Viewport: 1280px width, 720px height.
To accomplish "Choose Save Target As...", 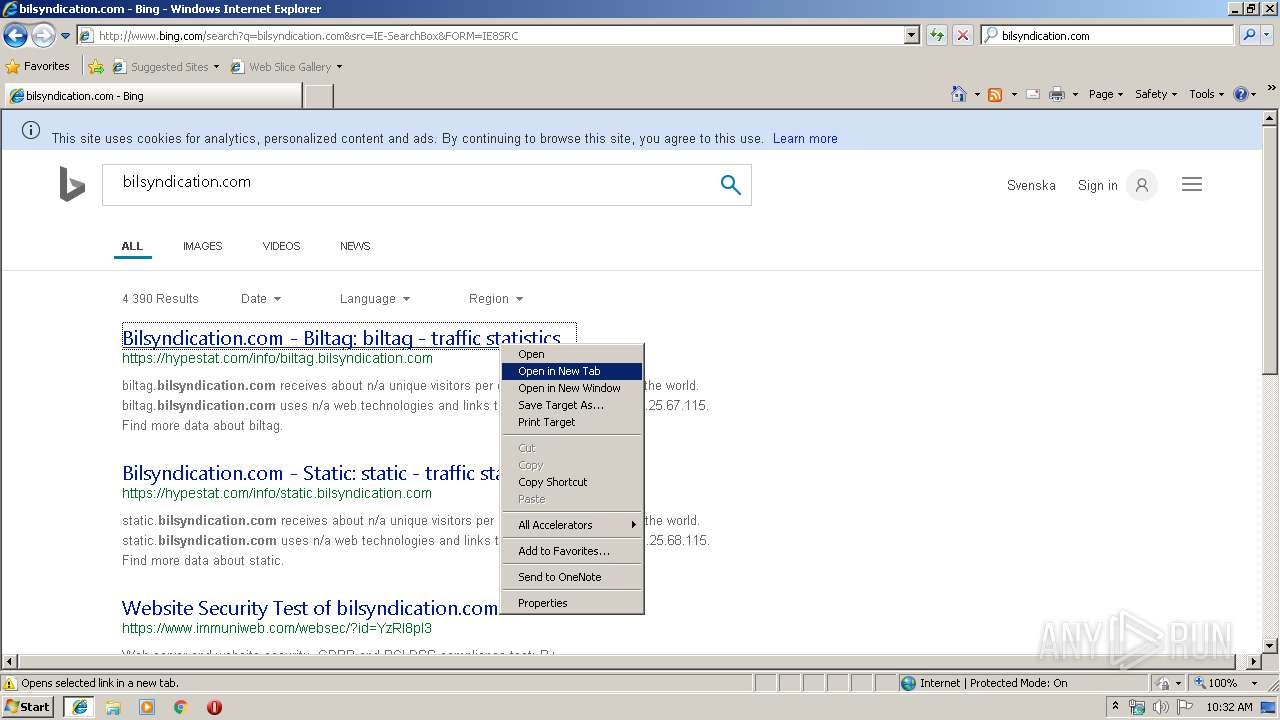I will click(572, 405).
